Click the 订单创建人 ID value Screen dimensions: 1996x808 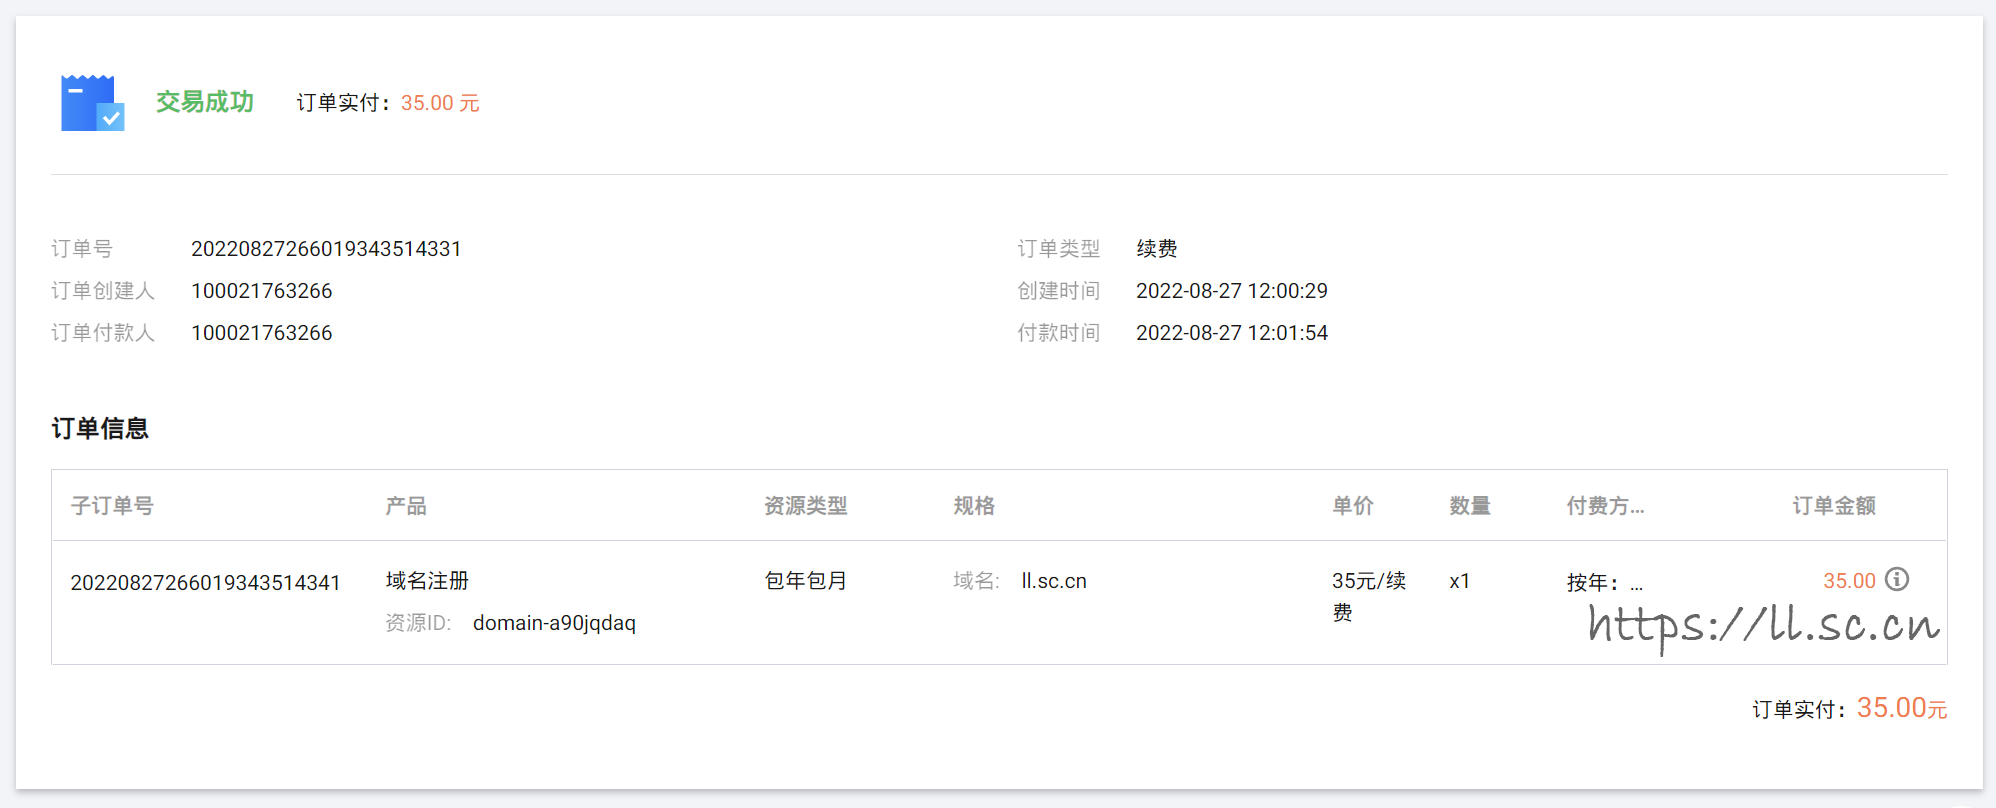pyautogui.click(x=262, y=291)
